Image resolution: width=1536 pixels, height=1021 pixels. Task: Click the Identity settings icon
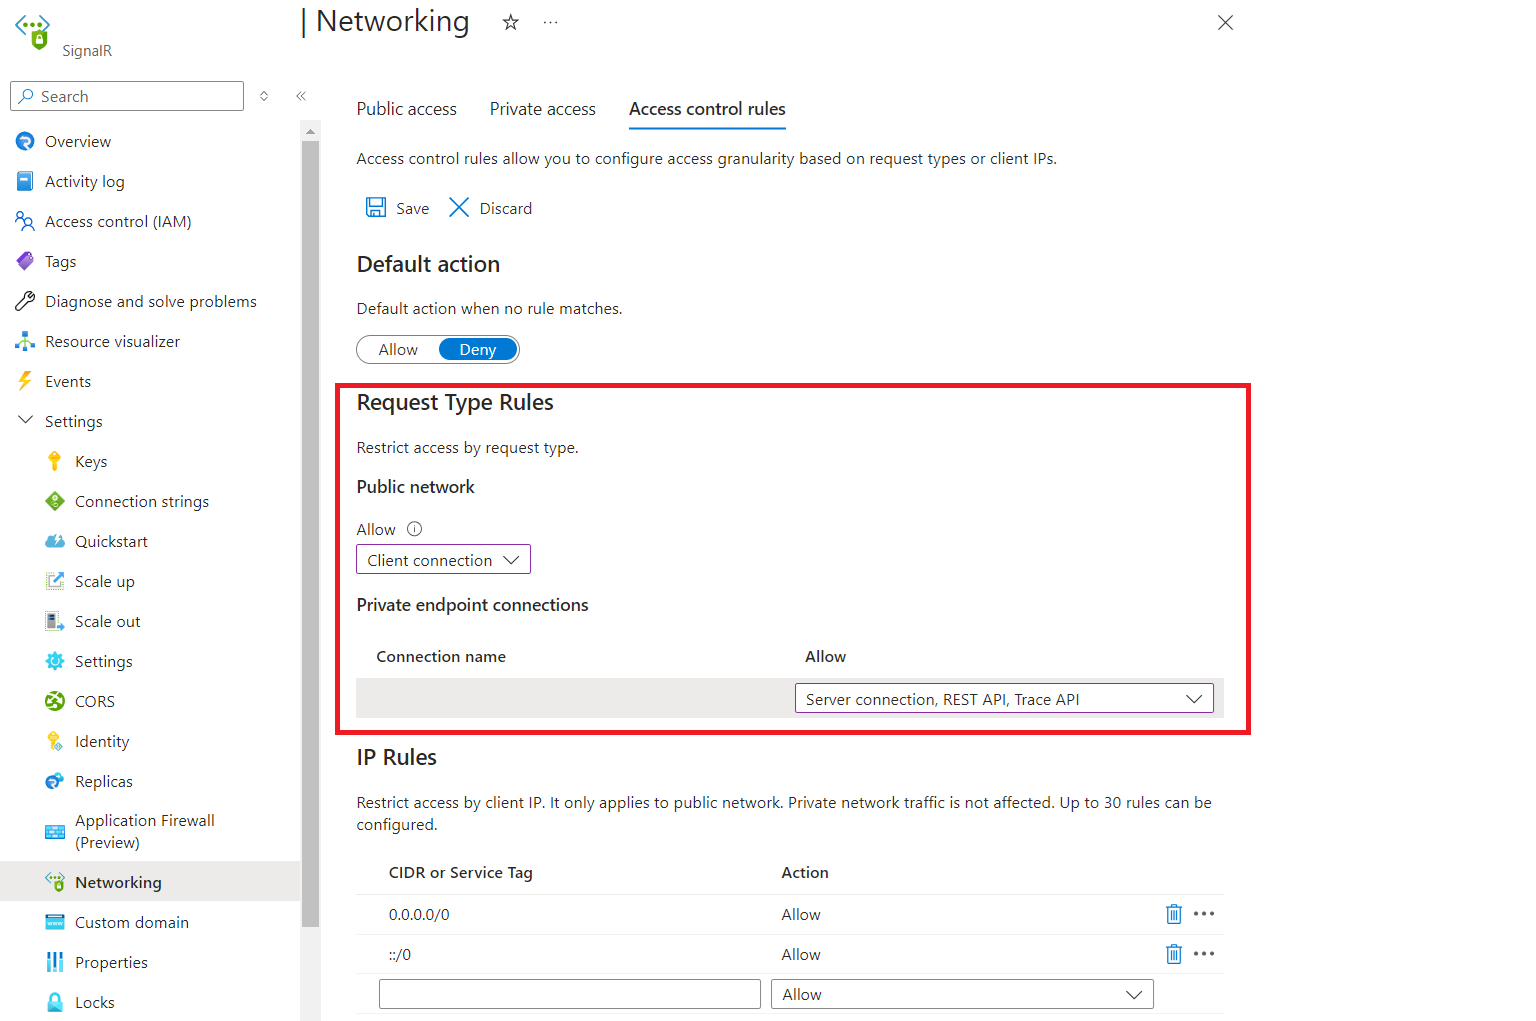[x=55, y=741]
